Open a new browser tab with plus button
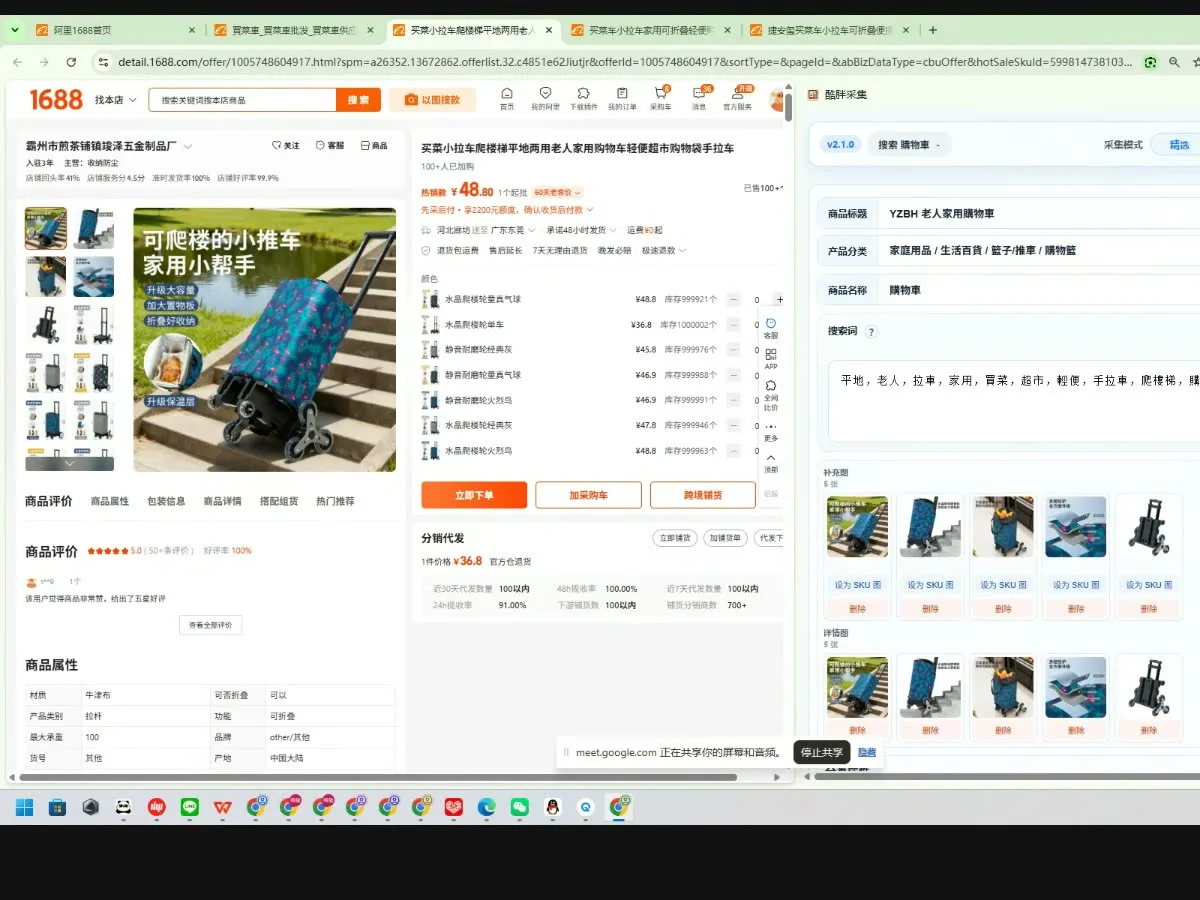1200x900 pixels. pos(933,30)
